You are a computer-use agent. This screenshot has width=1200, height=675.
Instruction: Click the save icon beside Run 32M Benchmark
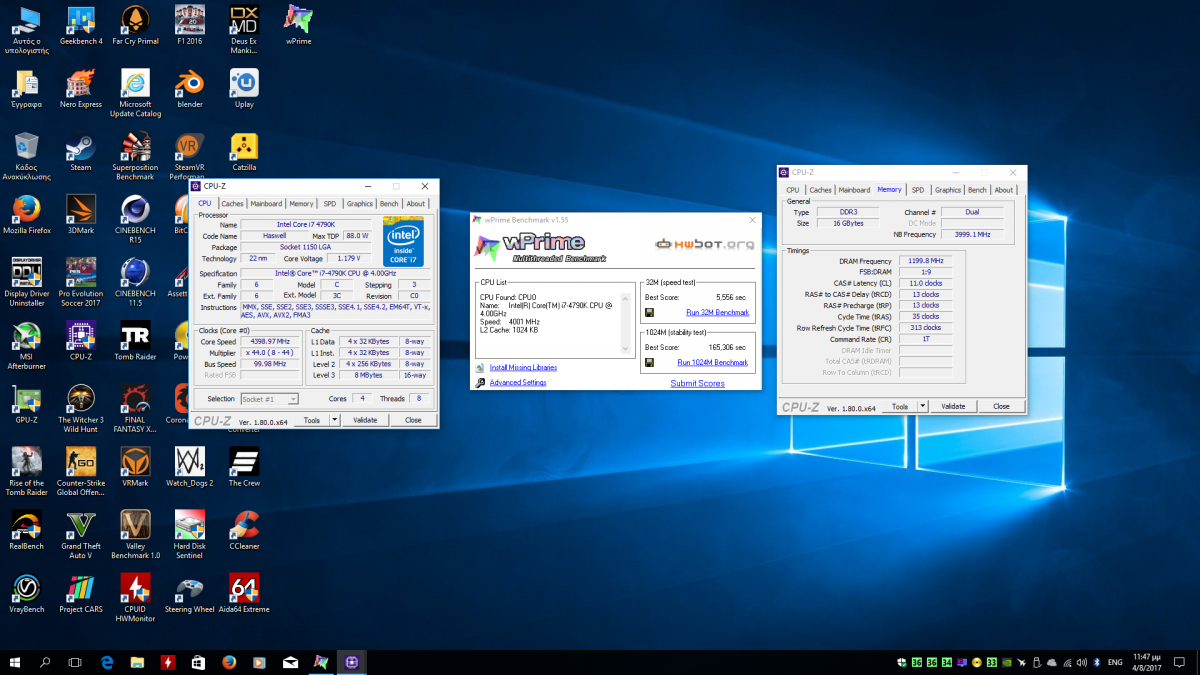tap(650, 312)
